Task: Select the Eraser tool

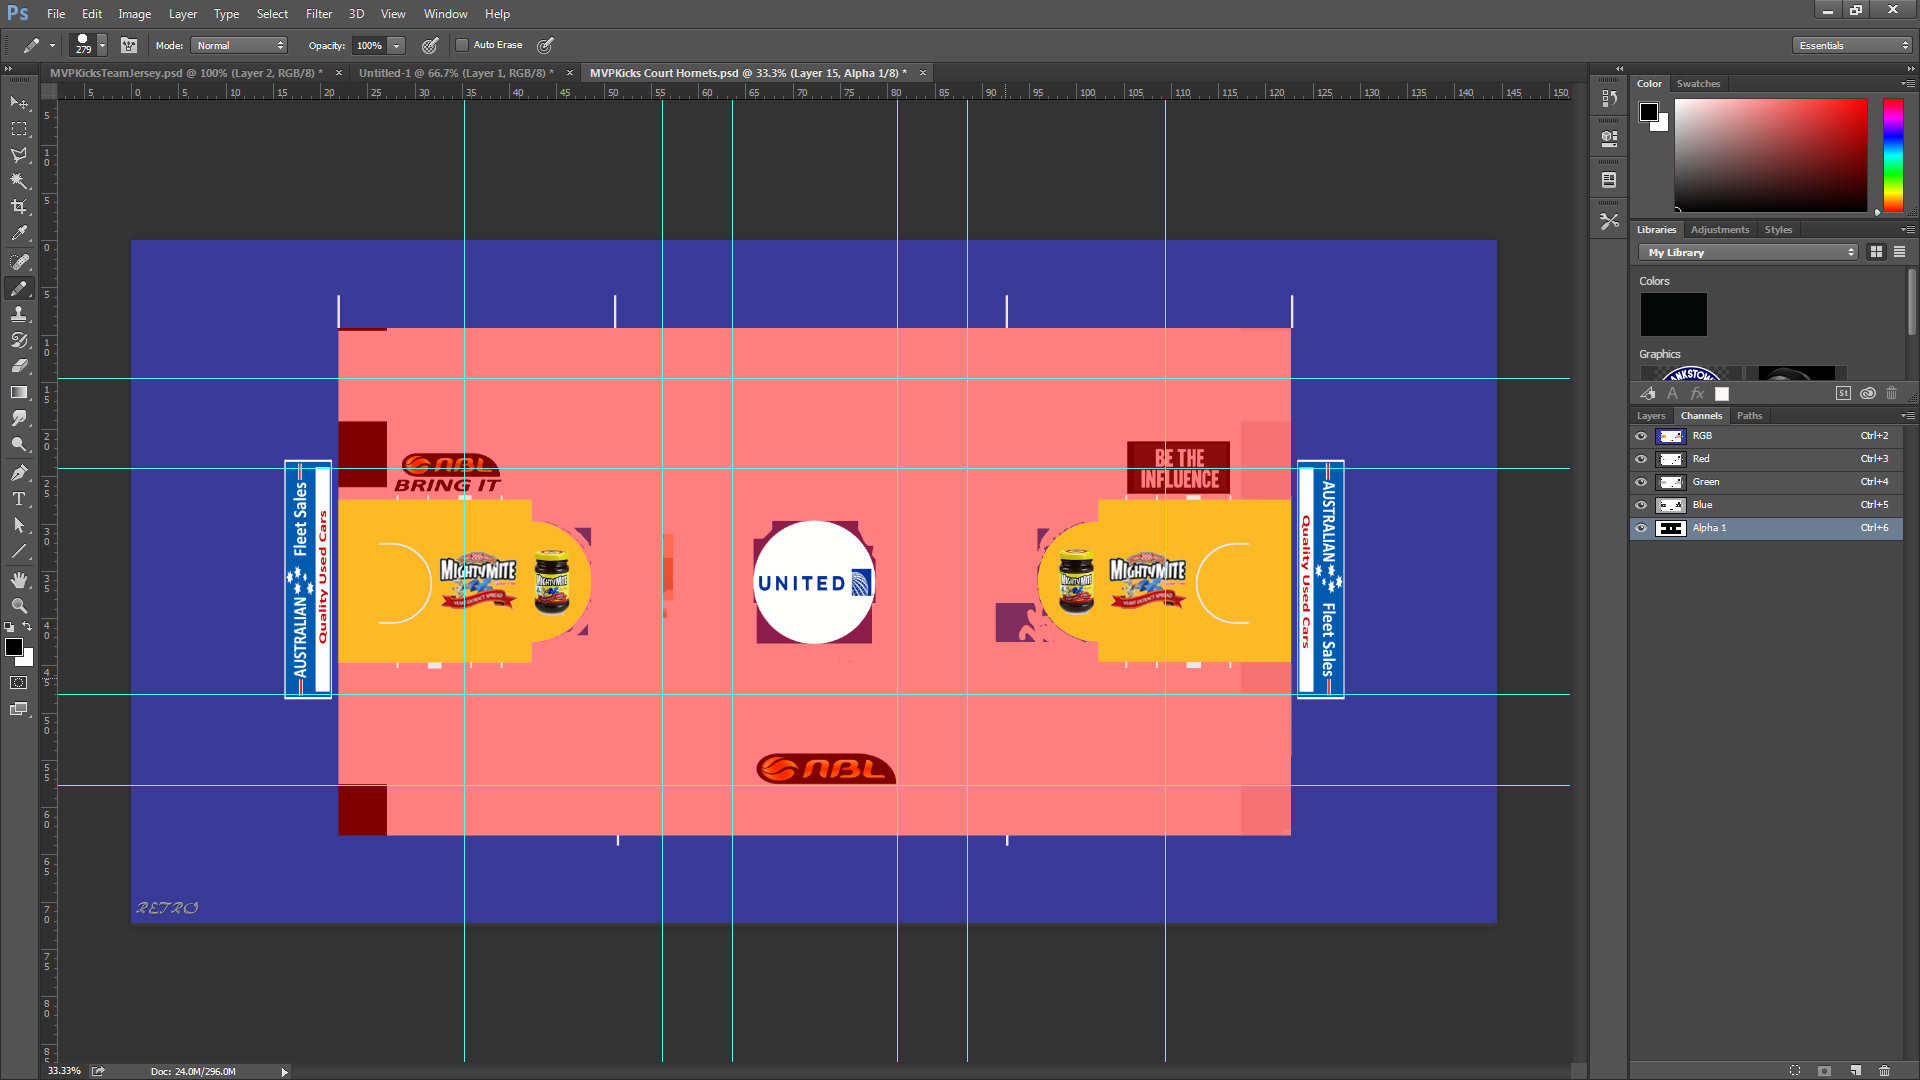Action: 19,366
